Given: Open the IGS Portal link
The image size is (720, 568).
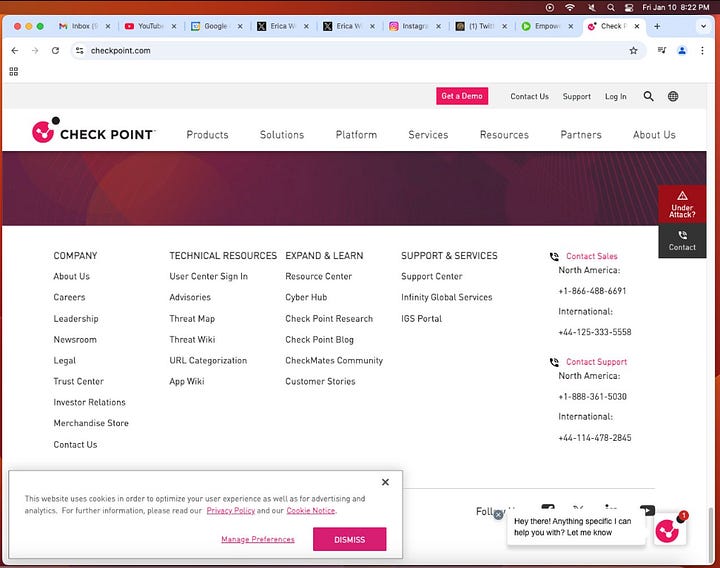Looking at the screenshot, I should coord(421,318).
